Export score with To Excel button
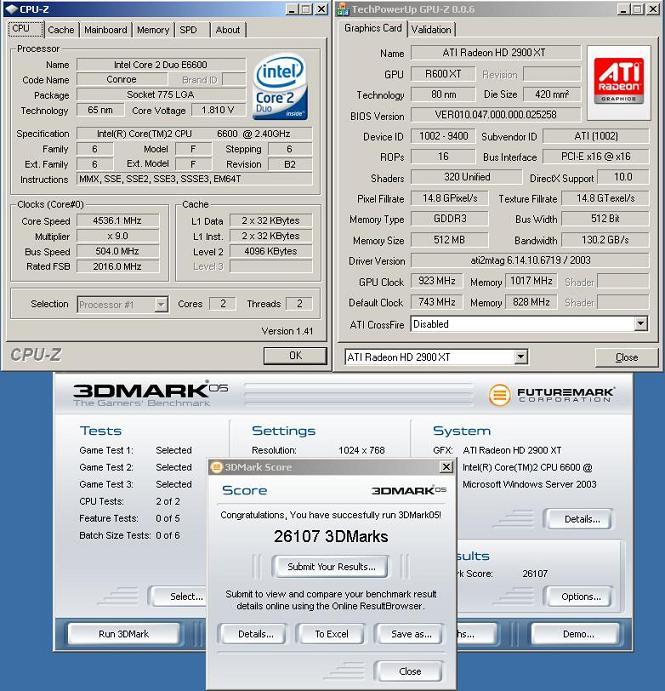 point(331,634)
